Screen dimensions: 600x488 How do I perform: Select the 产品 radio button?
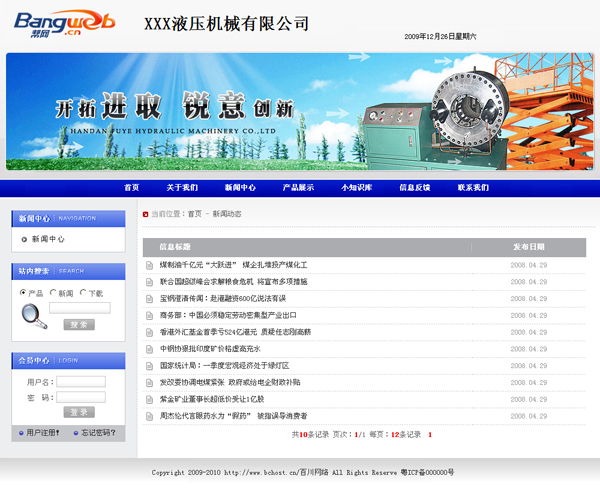pyautogui.click(x=23, y=293)
